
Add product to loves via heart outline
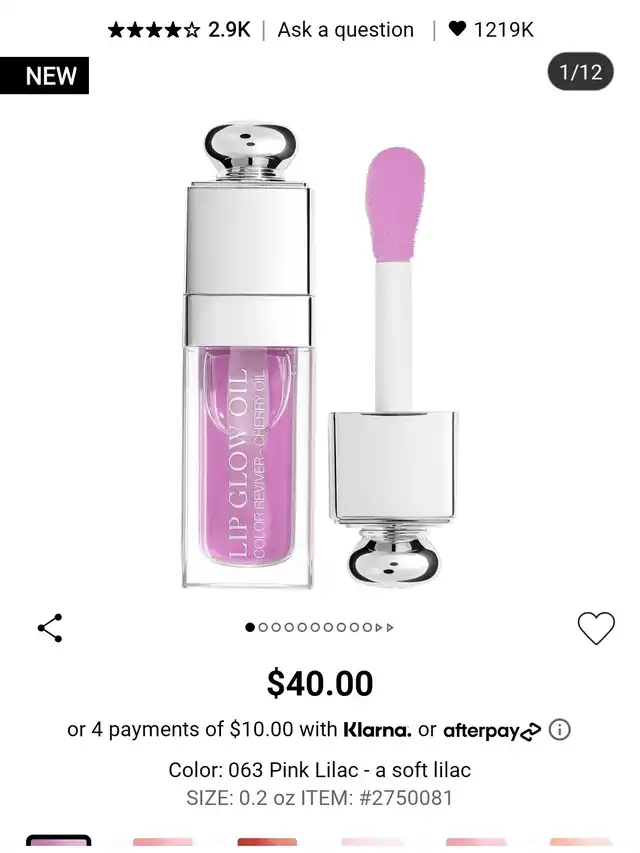596,628
